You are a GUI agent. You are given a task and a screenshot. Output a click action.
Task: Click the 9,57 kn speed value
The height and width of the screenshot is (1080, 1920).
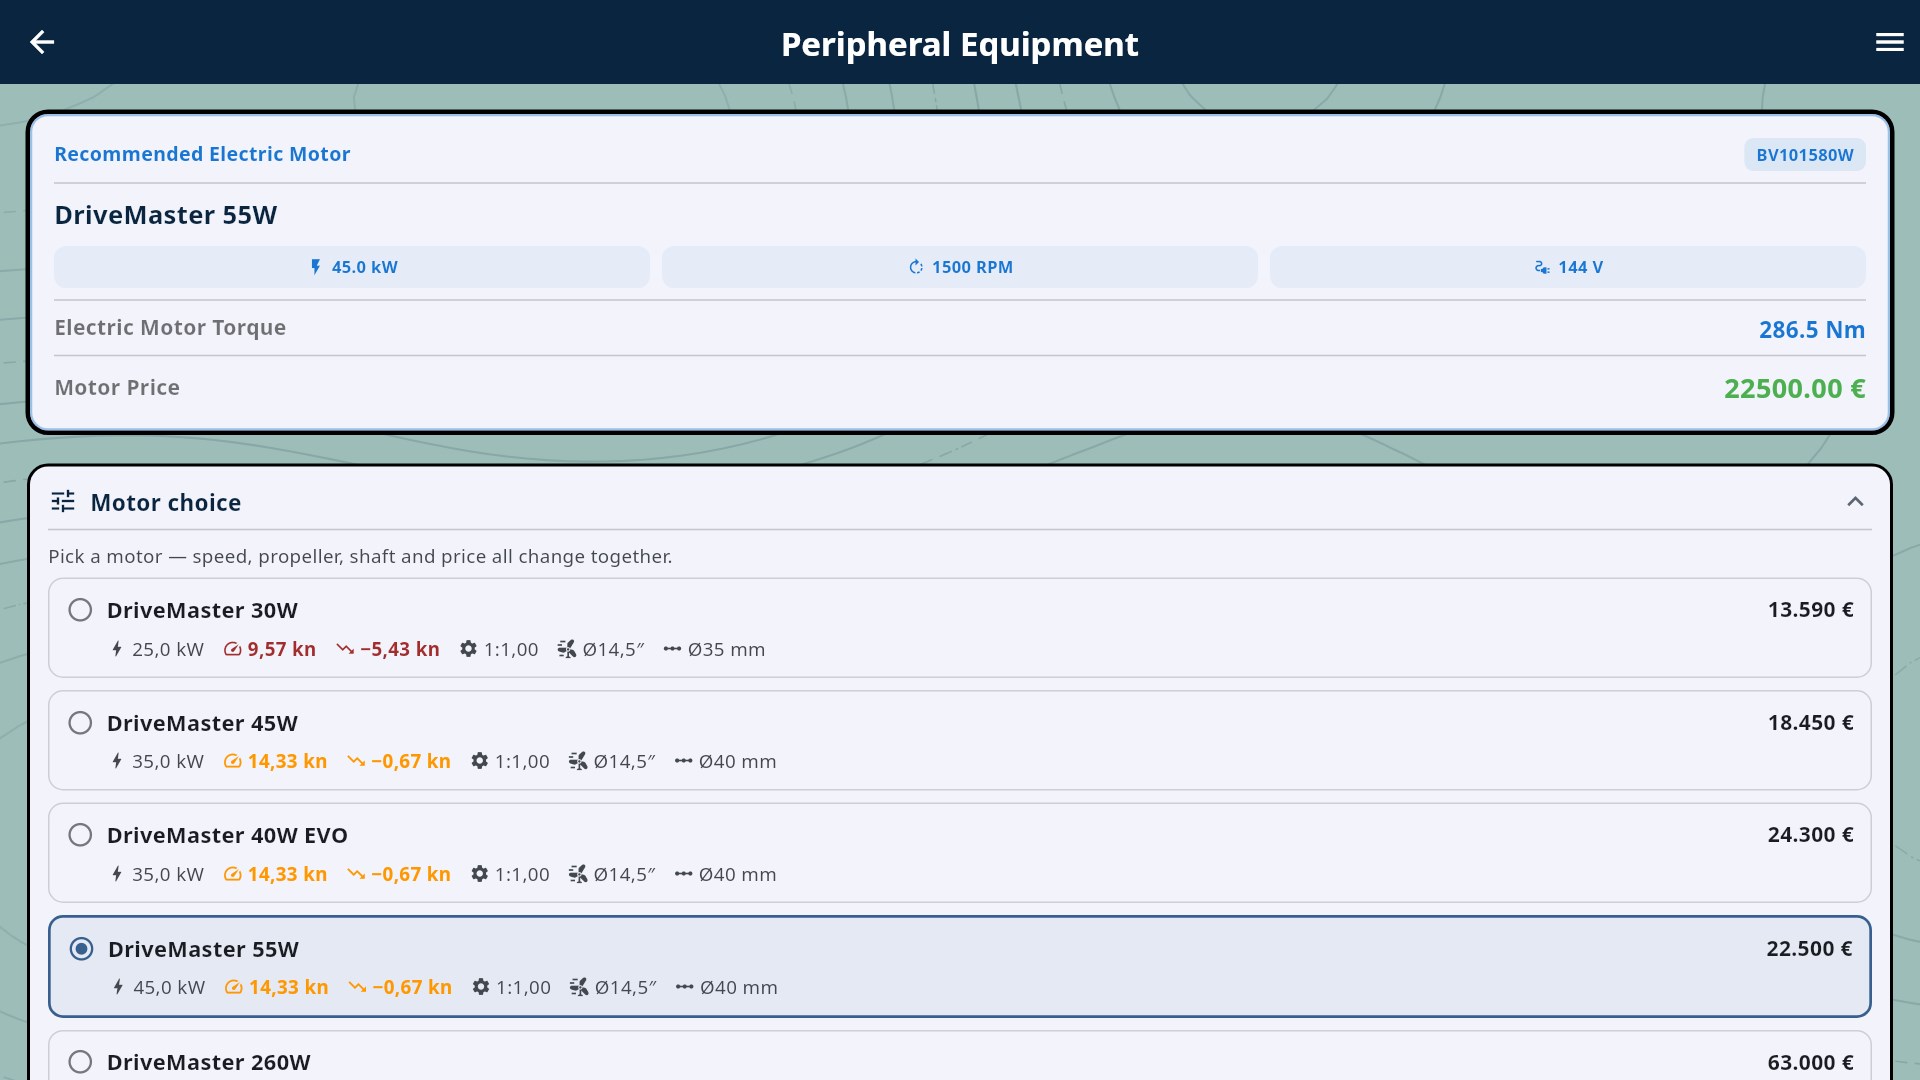pos(281,649)
